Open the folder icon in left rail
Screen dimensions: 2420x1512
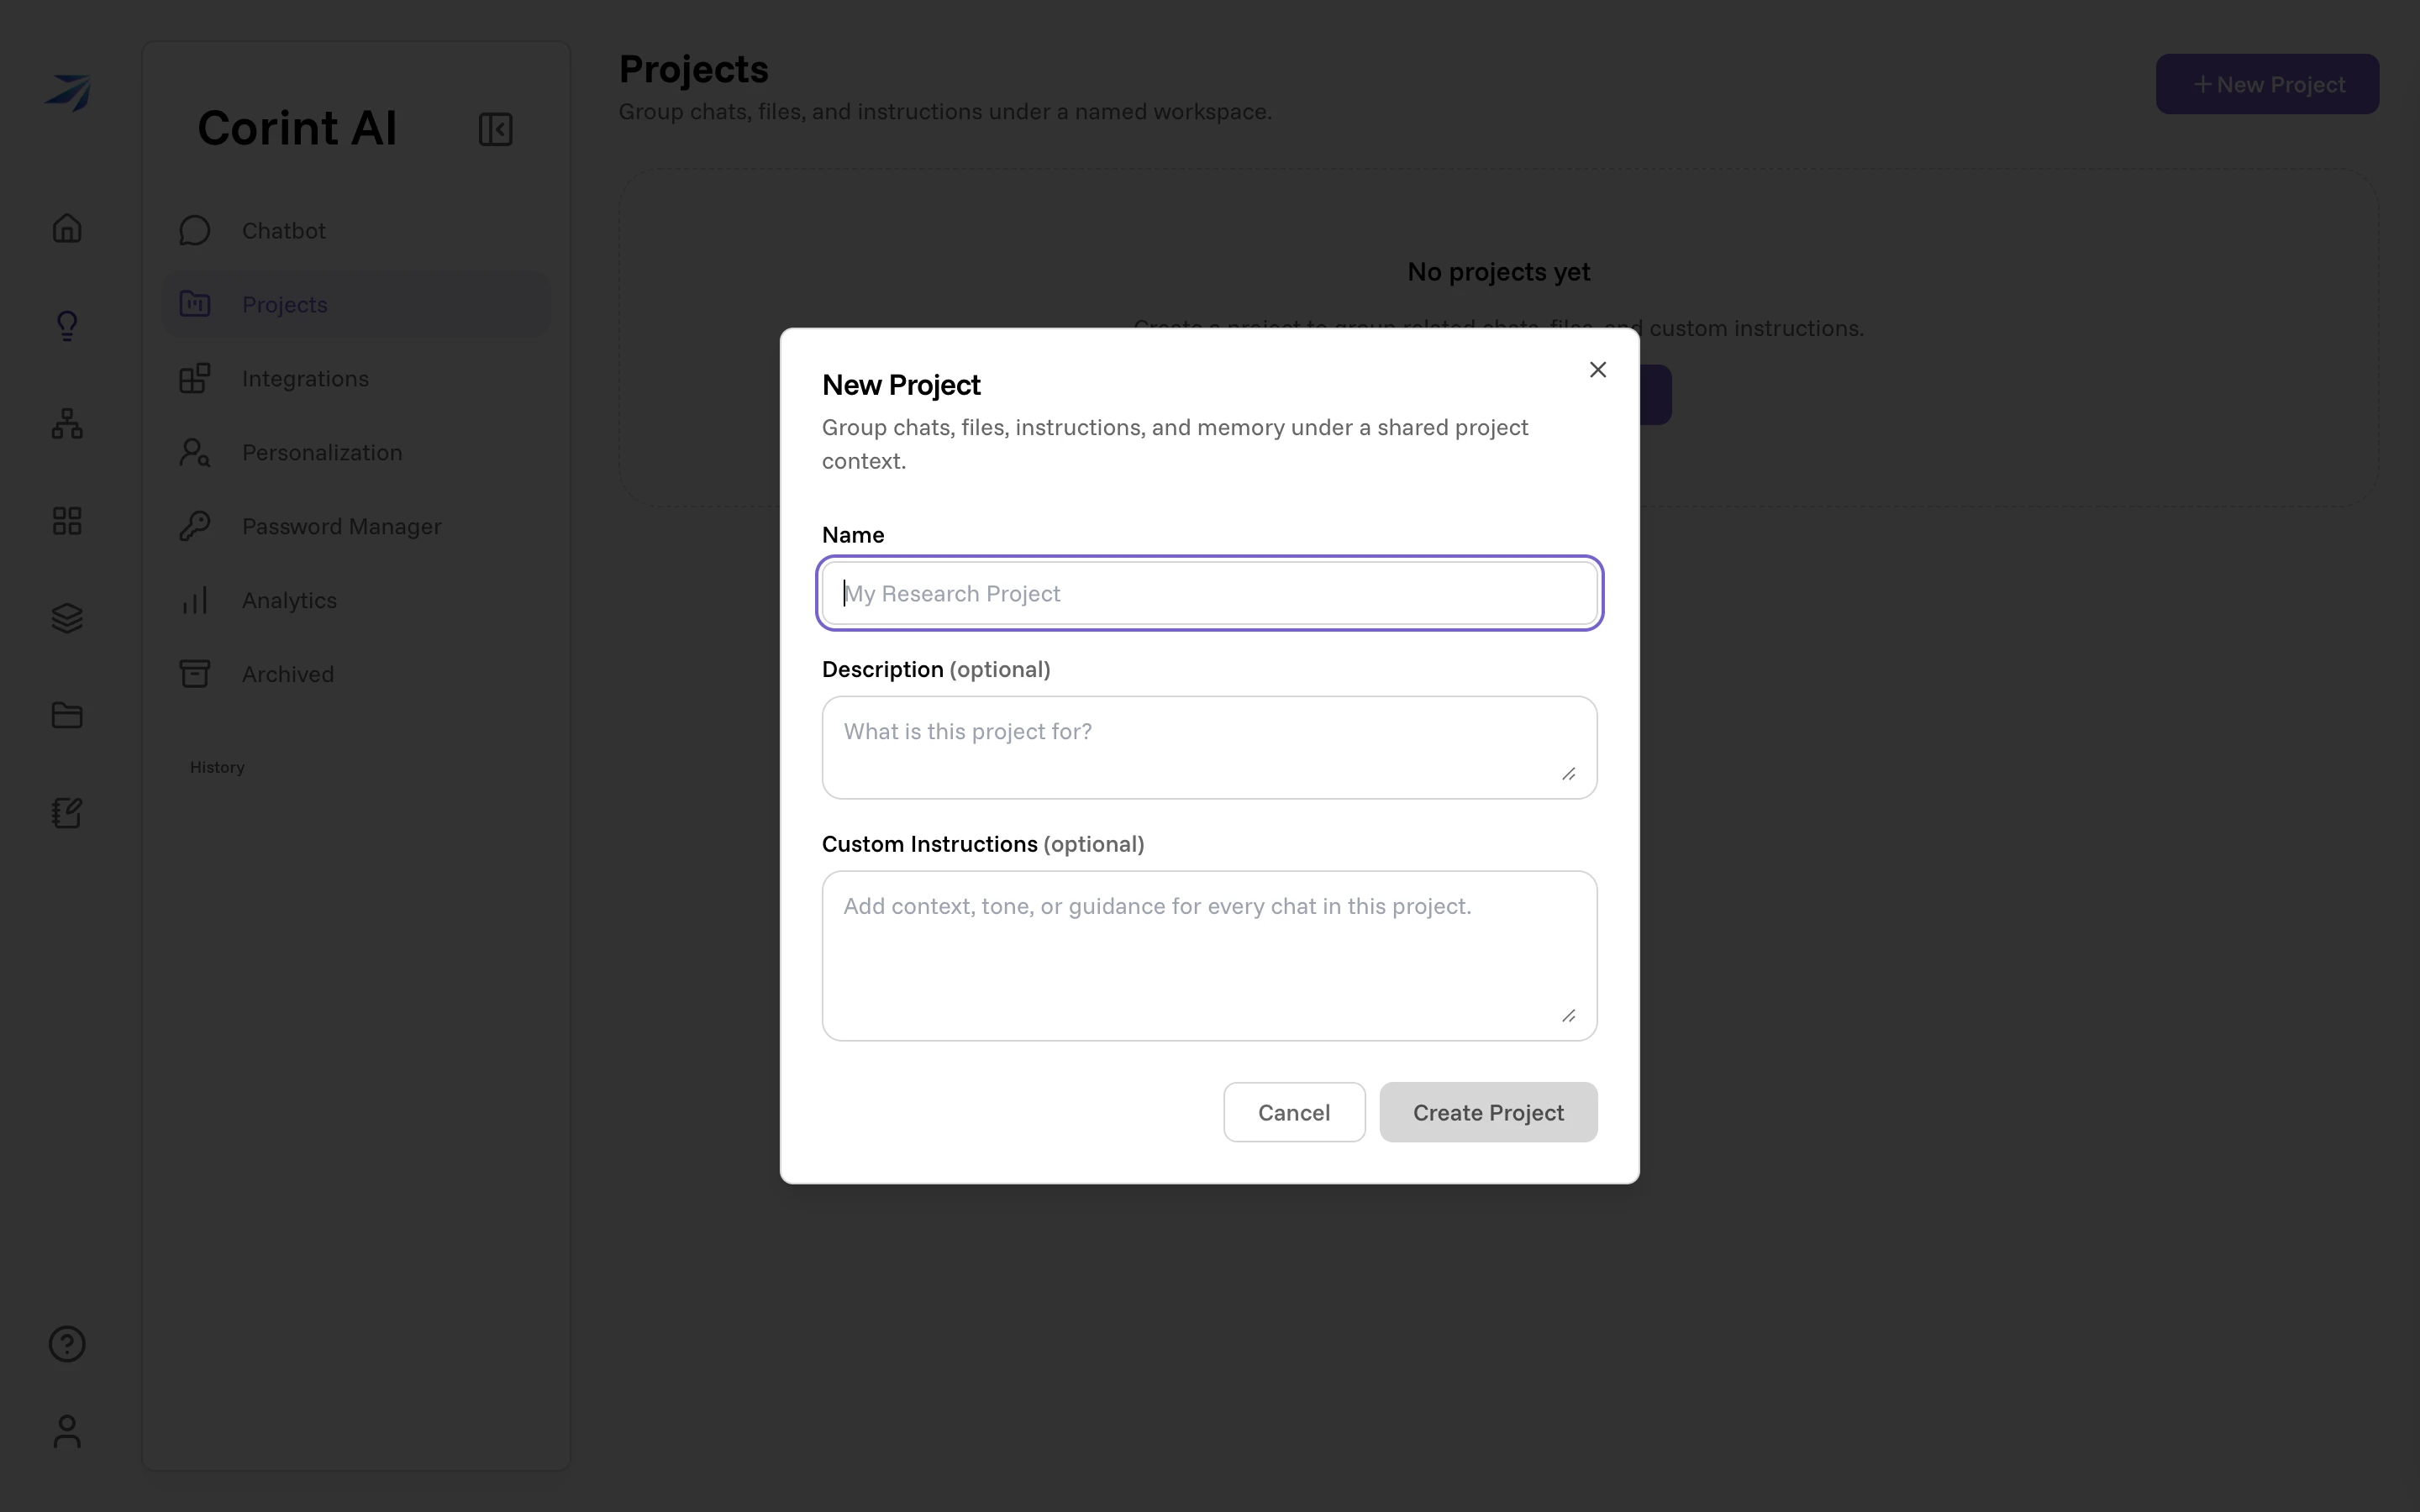(67, 715)
